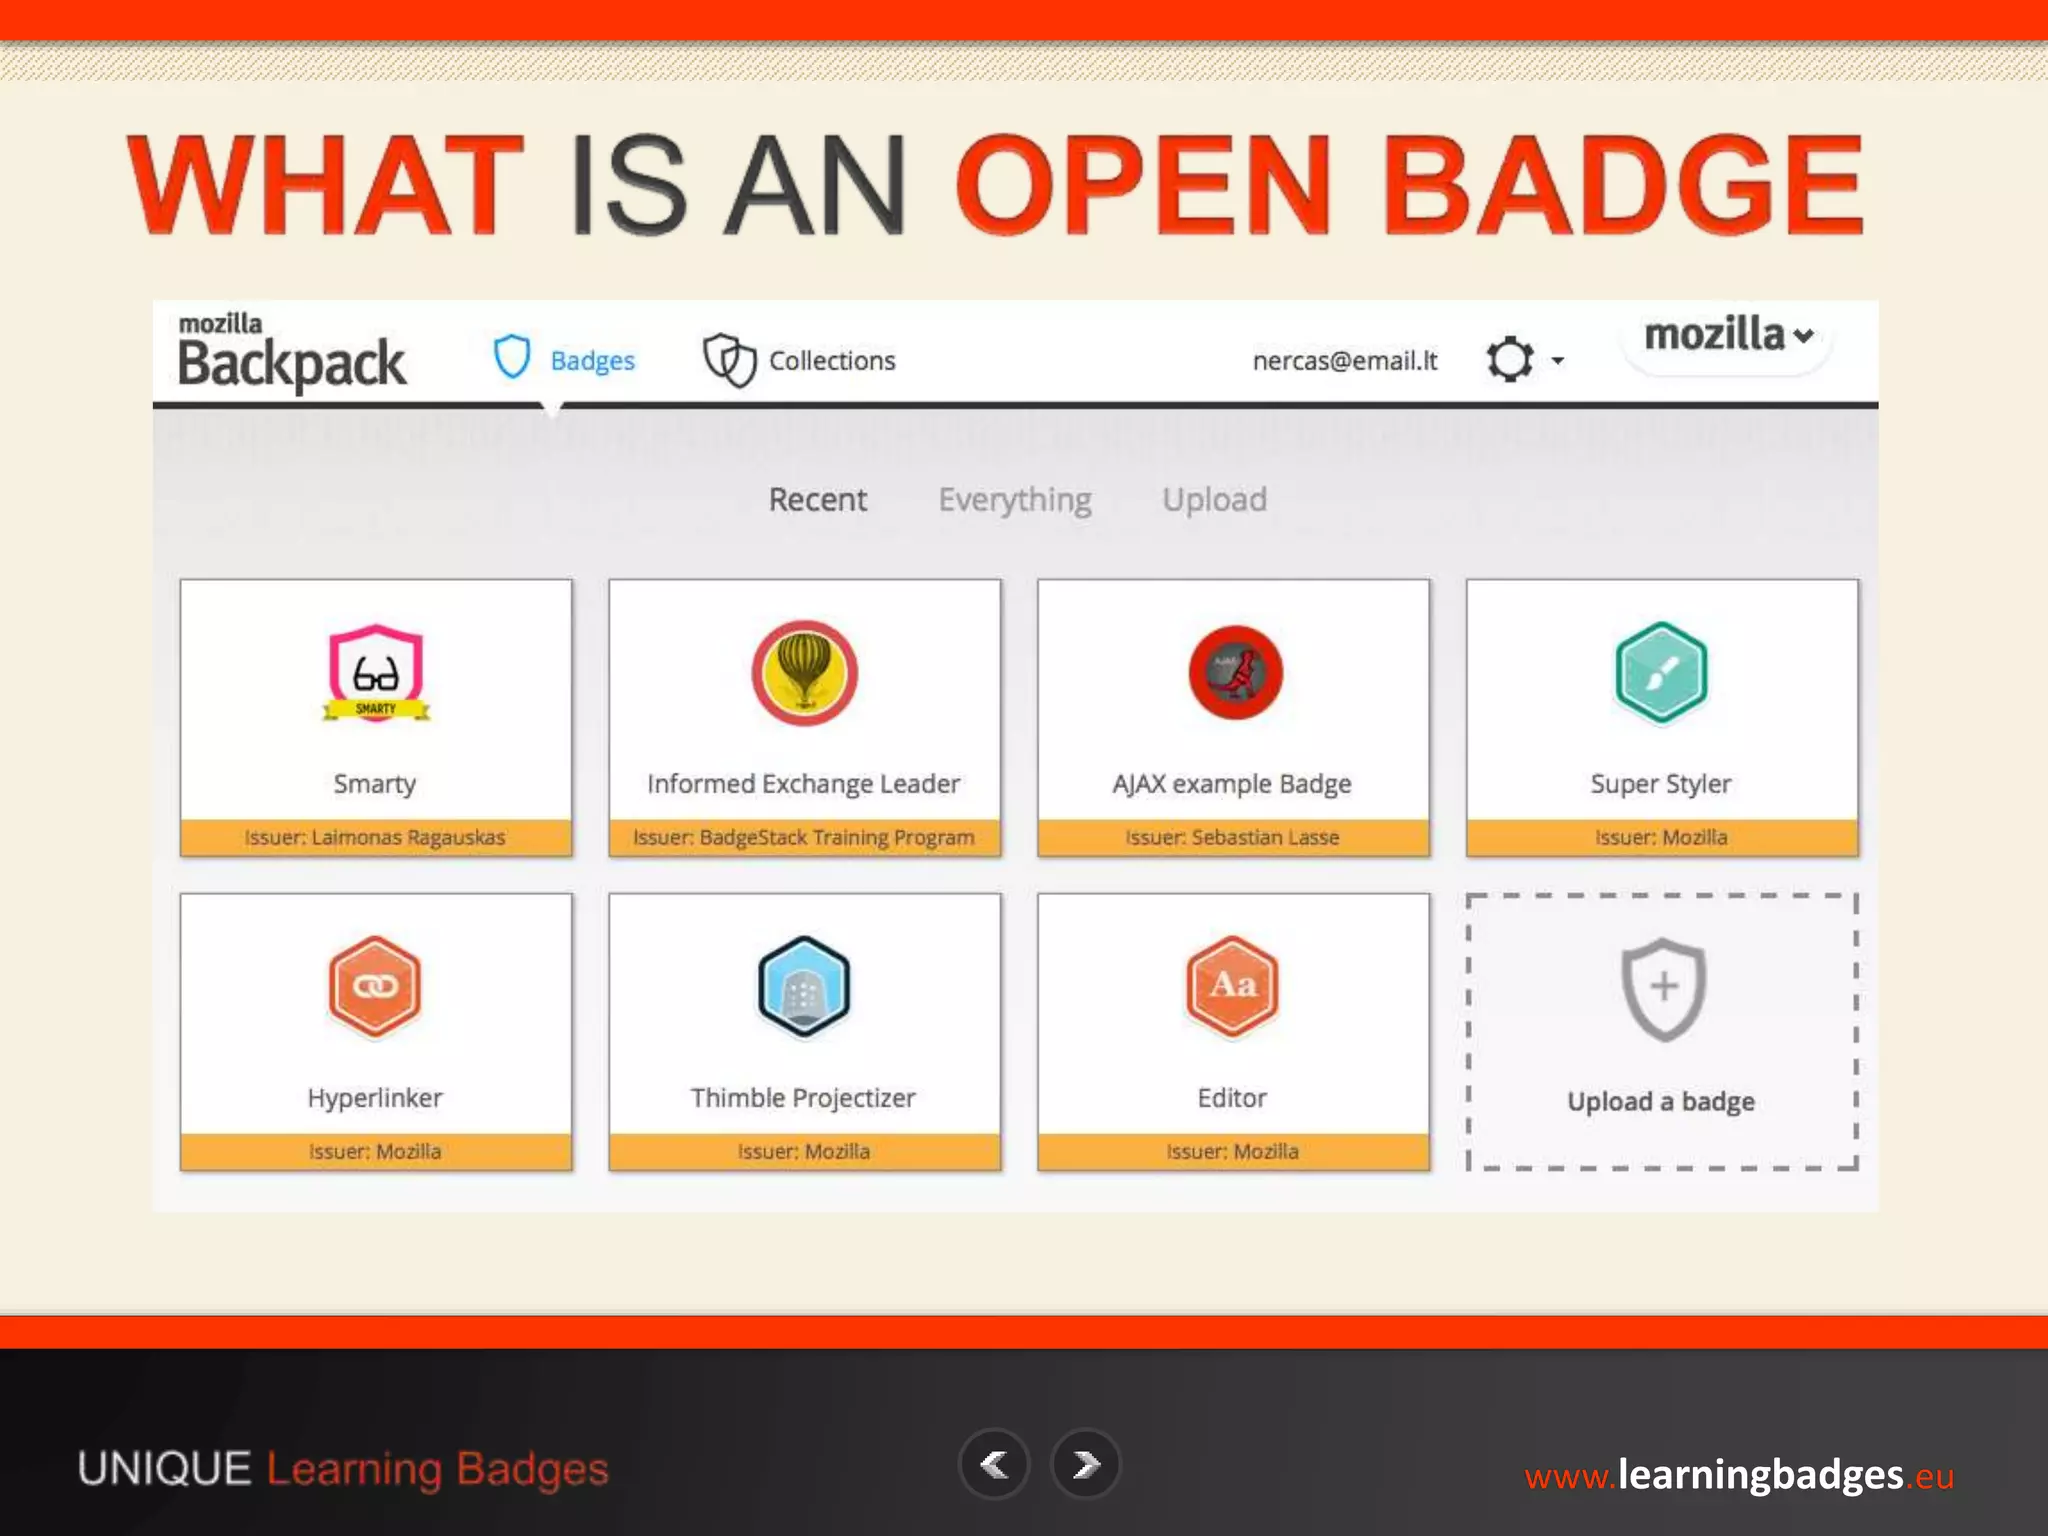Click the 'Smarty' badge title

[x=375, y=783]
